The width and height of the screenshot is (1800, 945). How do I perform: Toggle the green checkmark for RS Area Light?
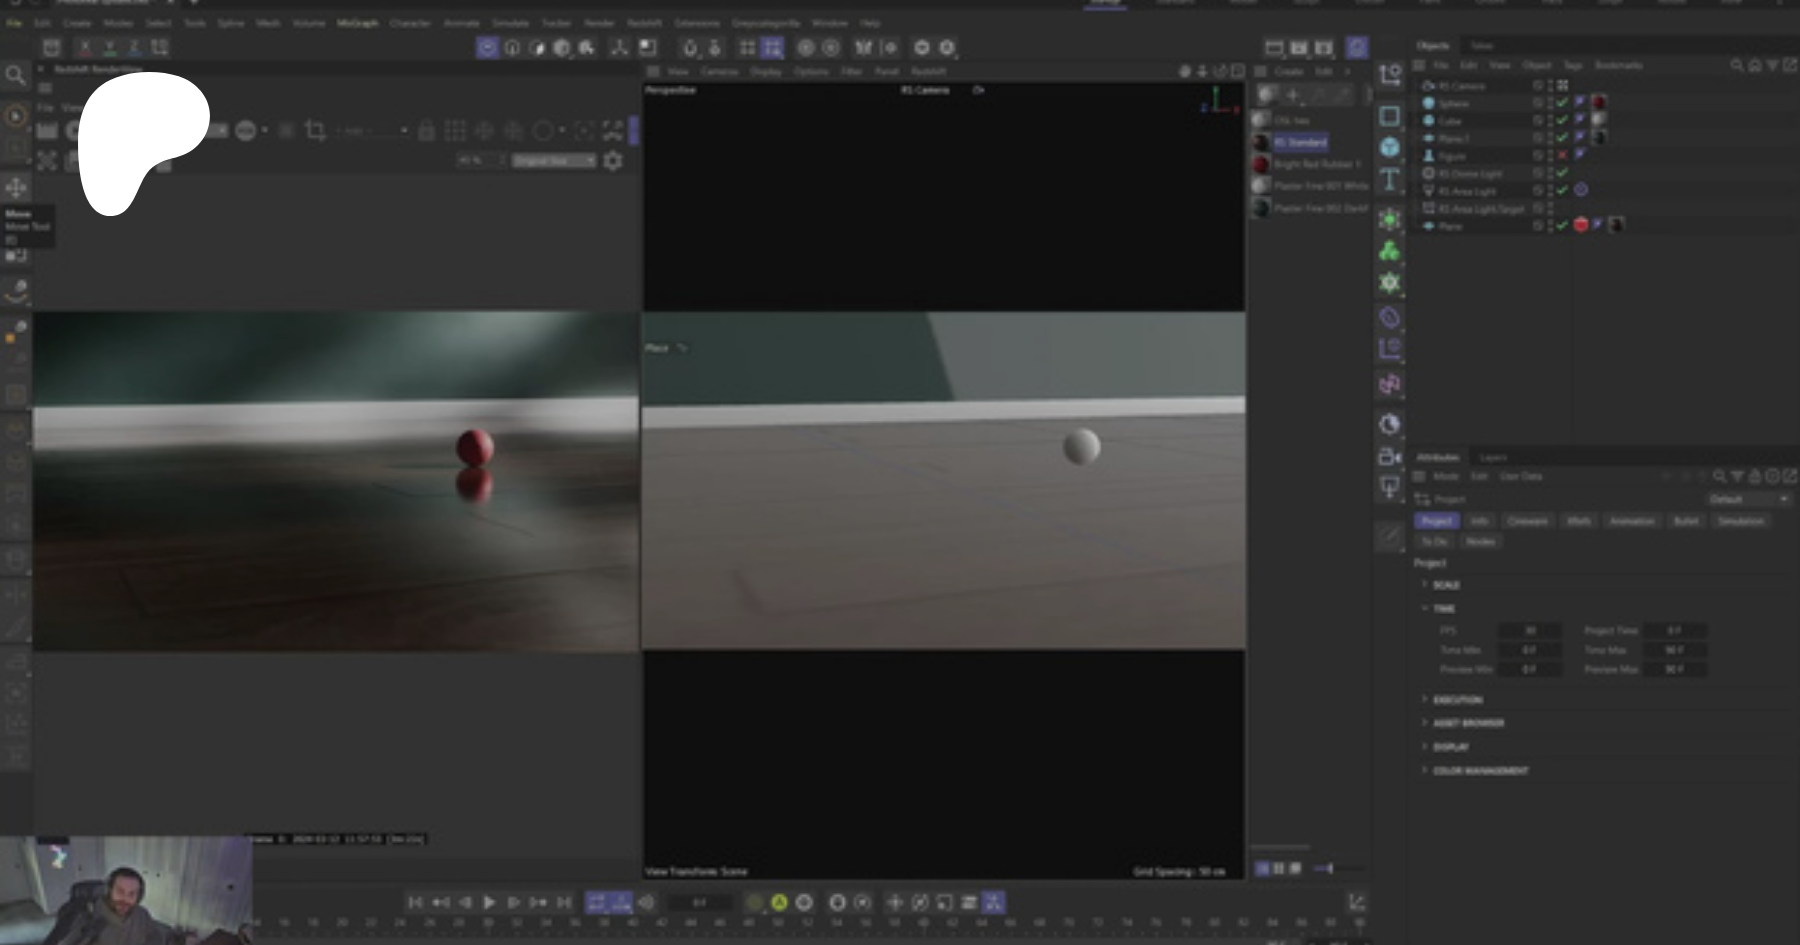[x=1562, y=190]
